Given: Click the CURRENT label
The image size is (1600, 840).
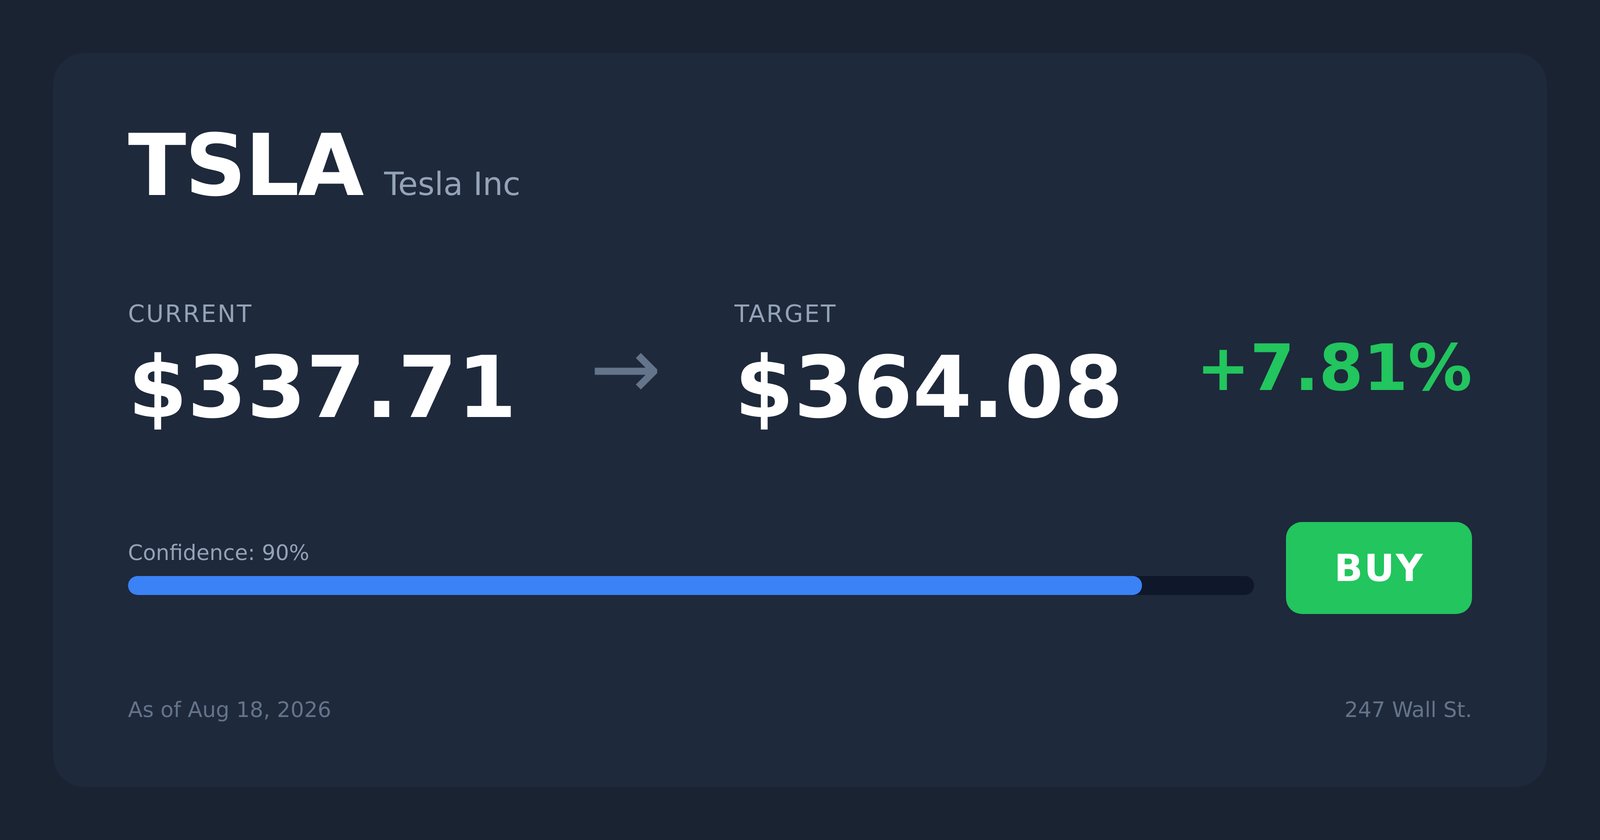Looking at the screenshot, I should (190, 314).
